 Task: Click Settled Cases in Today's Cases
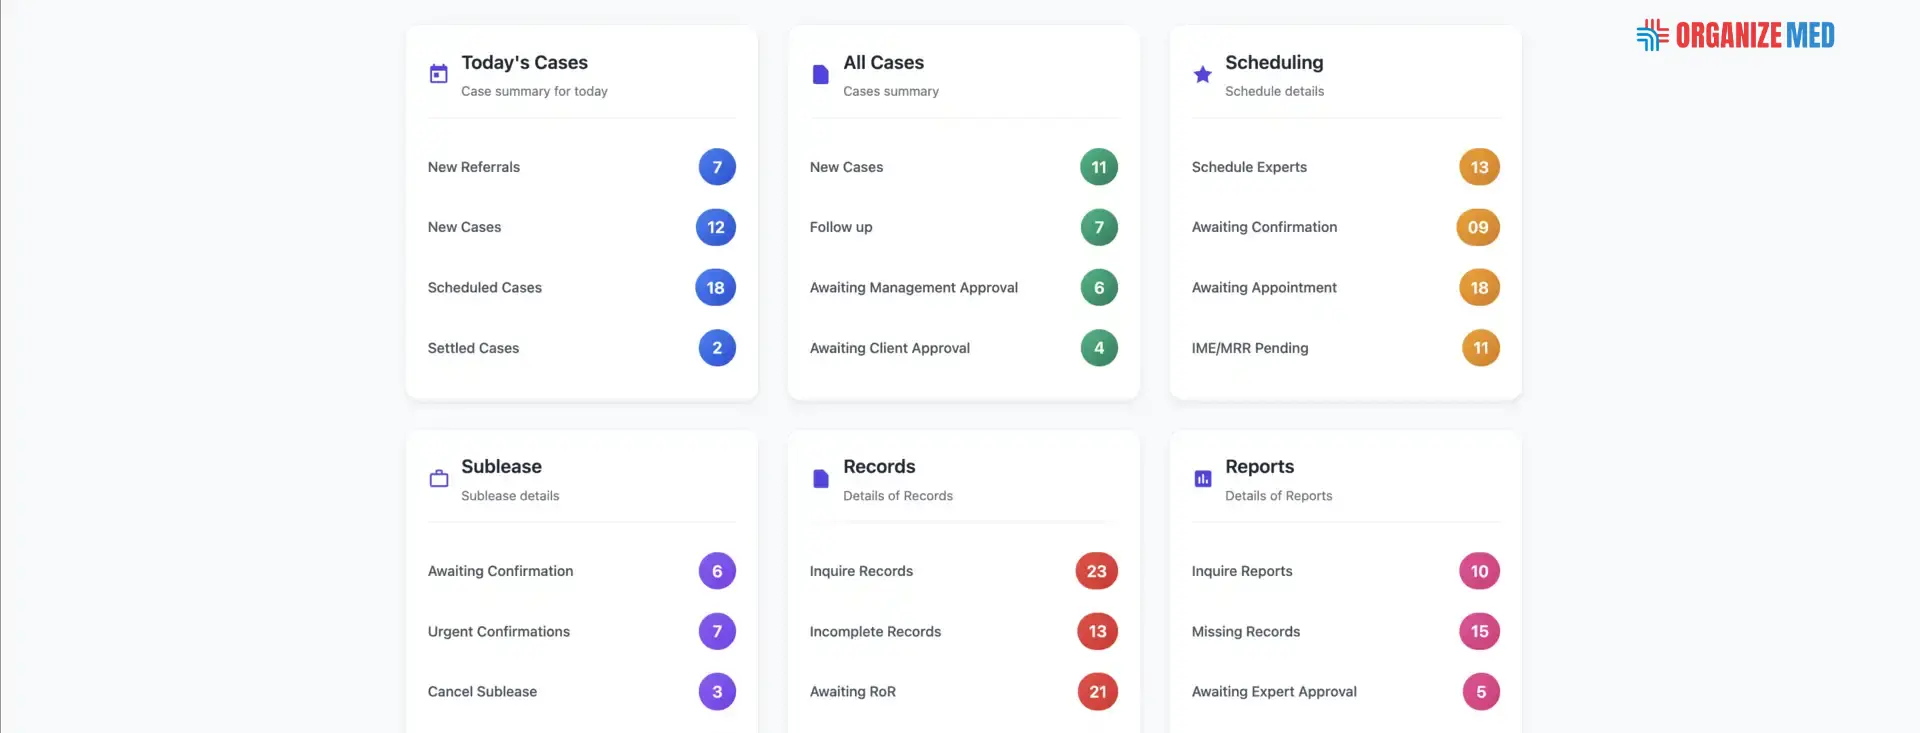(473, 348)
